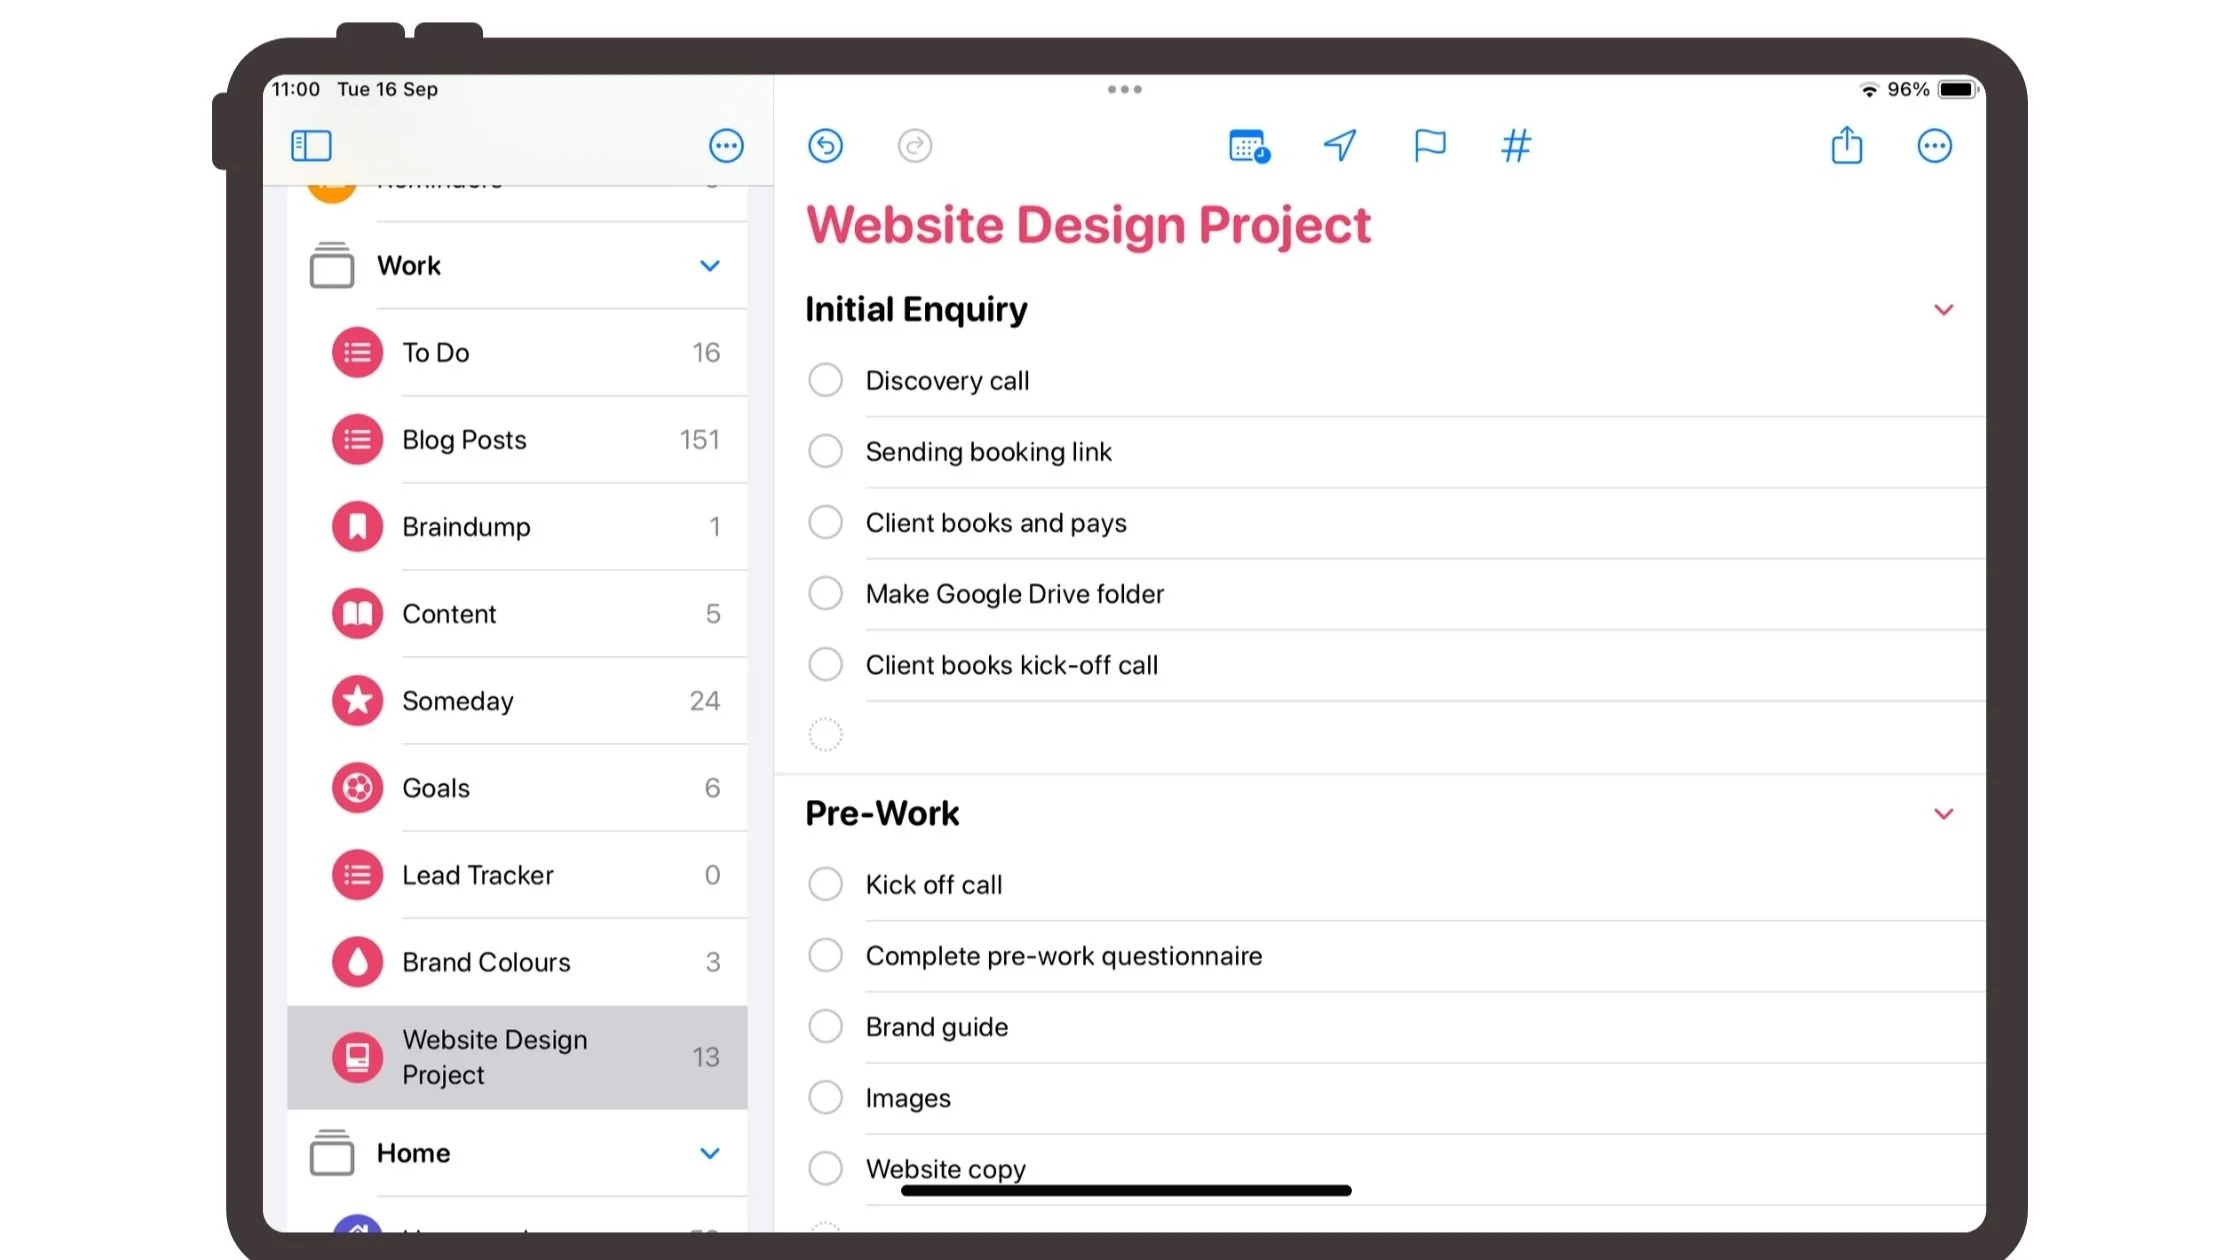
Task: Tap the undo arrow icon
Action: 825,146
